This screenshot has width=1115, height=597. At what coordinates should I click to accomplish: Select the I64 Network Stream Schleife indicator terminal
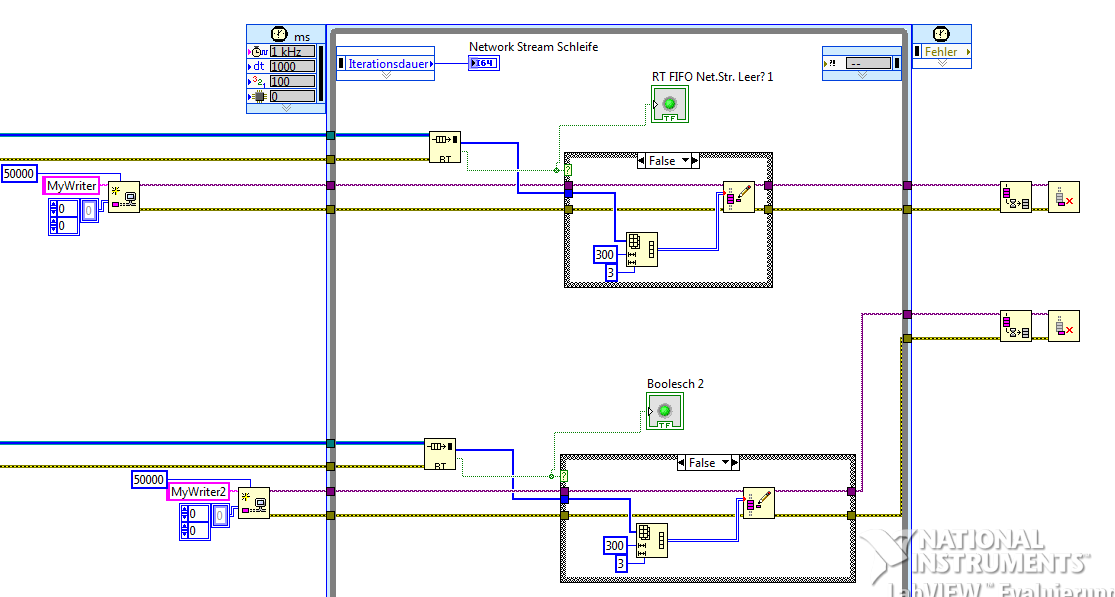(x=484, y=64)
